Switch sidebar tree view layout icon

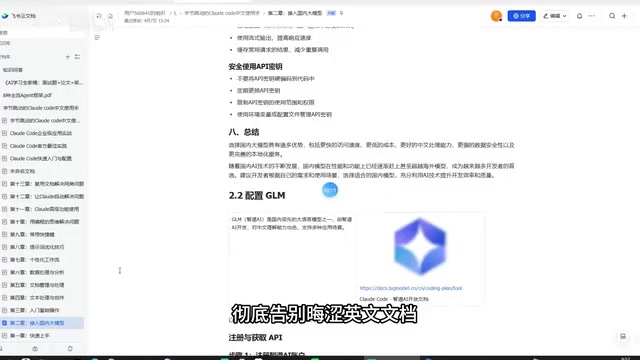[77, 57]
